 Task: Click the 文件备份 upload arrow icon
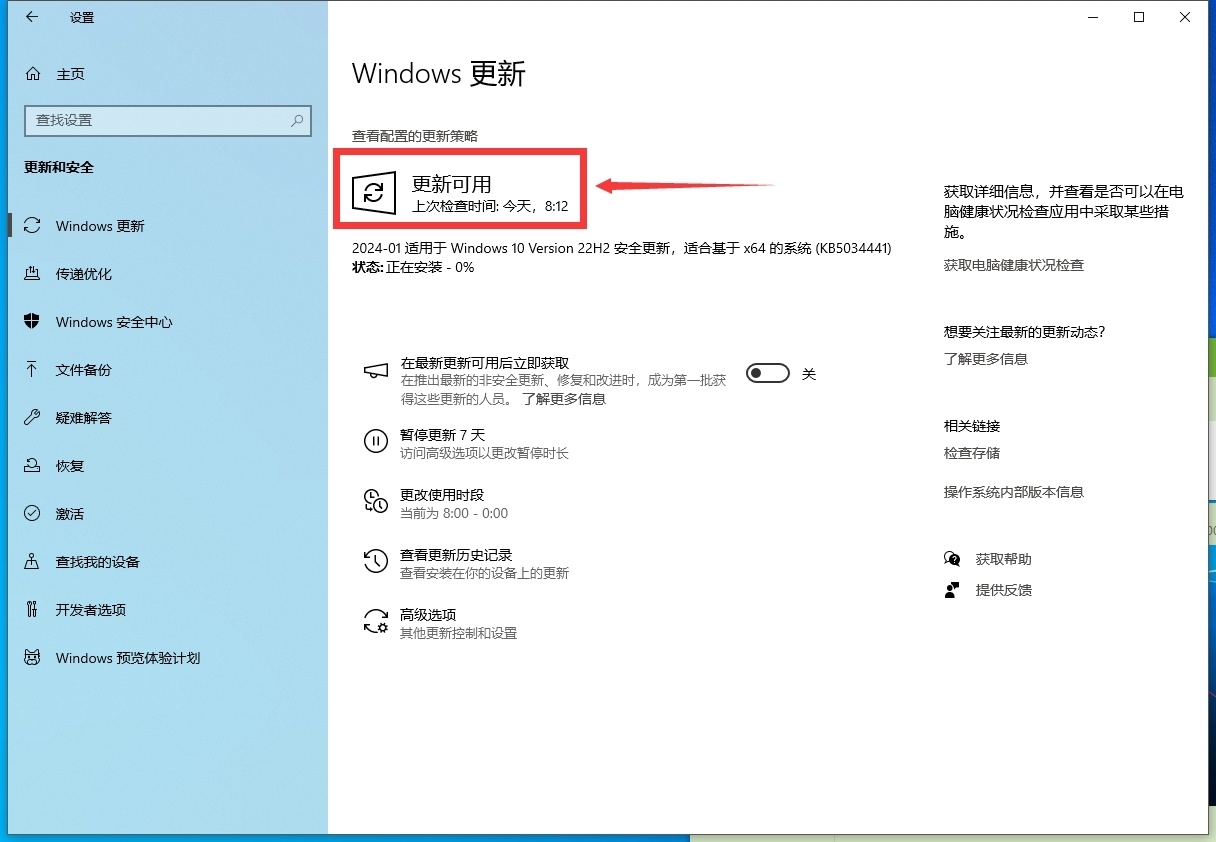pos(32,370)
